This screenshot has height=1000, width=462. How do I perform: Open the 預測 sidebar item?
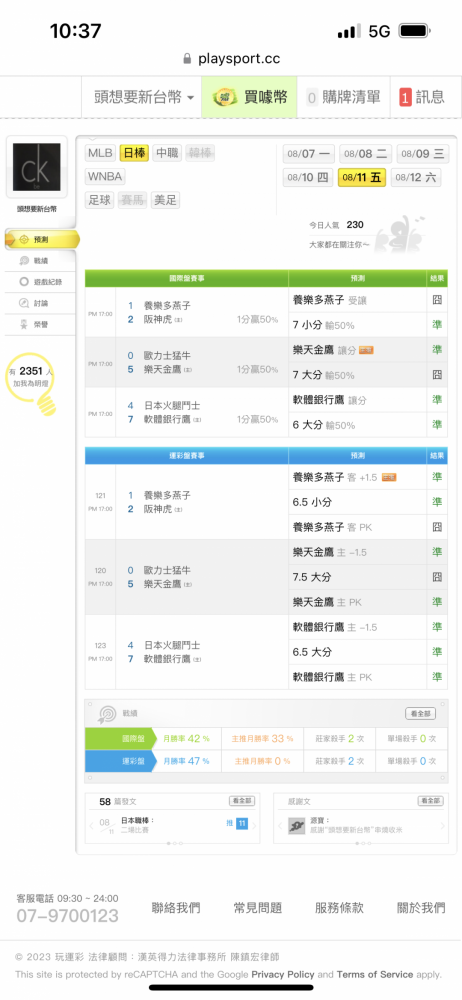click(x=41, y=239)
